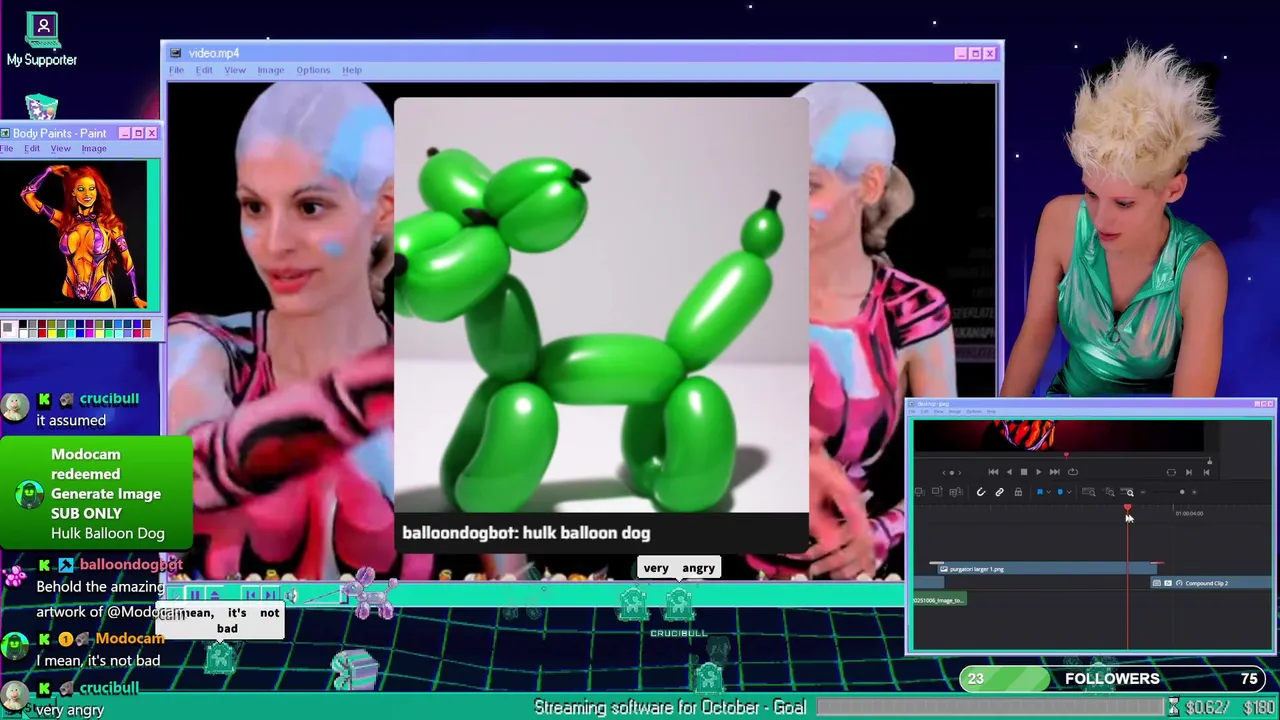
Task: Click the full extent zoom icon
Action: [1089, 492]
